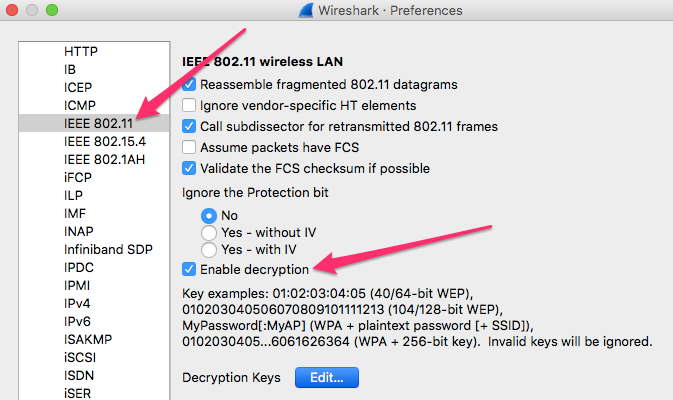Toggle Reassemble fragmented 802.11 datagrams checkbox
This screenshot has width=673, height=400.
point(190,86)
